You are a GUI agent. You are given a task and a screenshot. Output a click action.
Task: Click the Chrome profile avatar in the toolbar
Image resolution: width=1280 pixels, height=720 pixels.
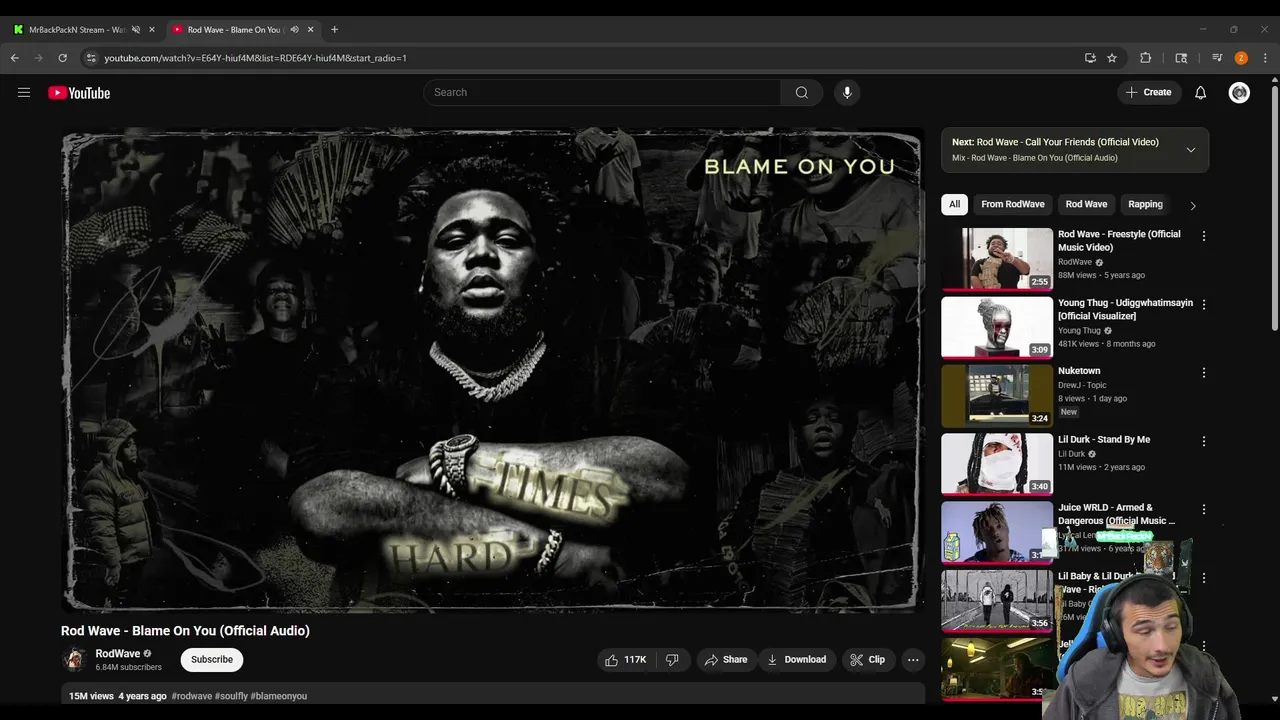coord(1241,58)
